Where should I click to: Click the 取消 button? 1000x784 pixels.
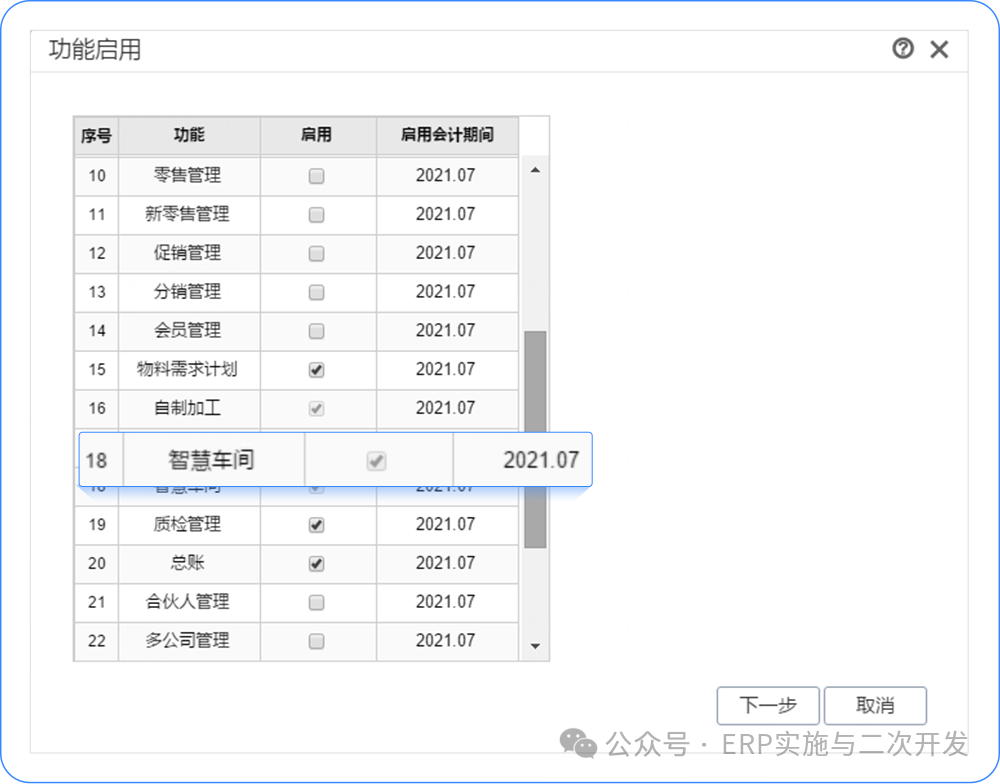click(875, 705)
